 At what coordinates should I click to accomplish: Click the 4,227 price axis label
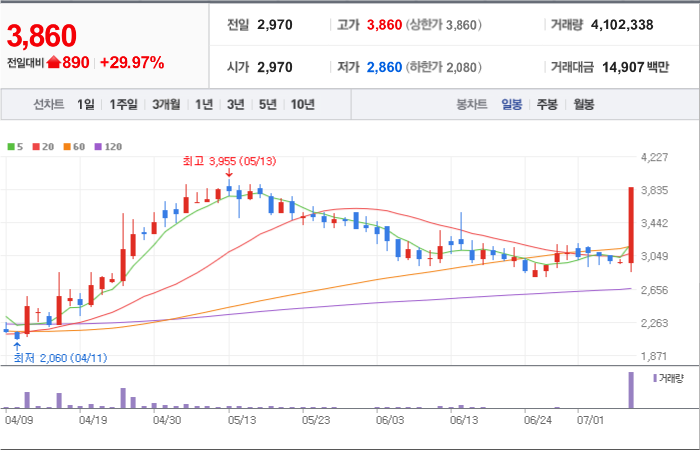tap(654, 158)
